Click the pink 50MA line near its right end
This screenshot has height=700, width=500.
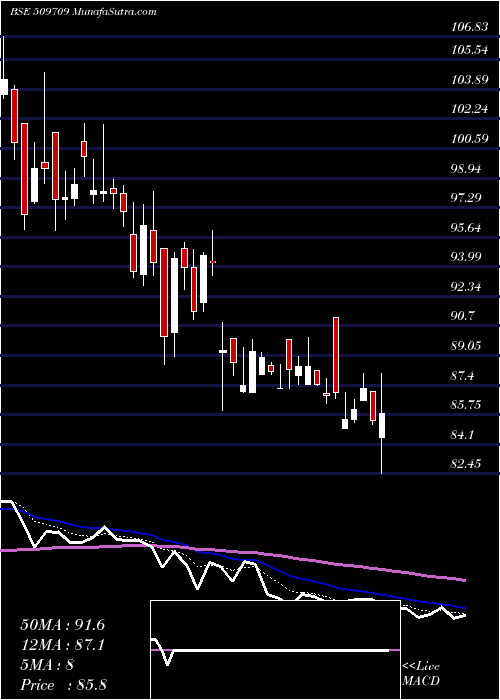pos(455,579)
